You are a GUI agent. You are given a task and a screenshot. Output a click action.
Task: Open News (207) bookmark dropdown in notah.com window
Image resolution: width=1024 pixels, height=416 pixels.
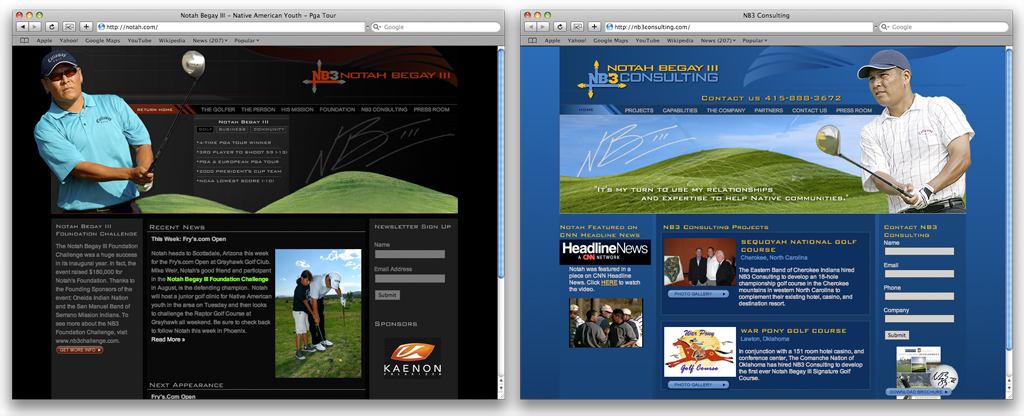[x=210, y=40]
